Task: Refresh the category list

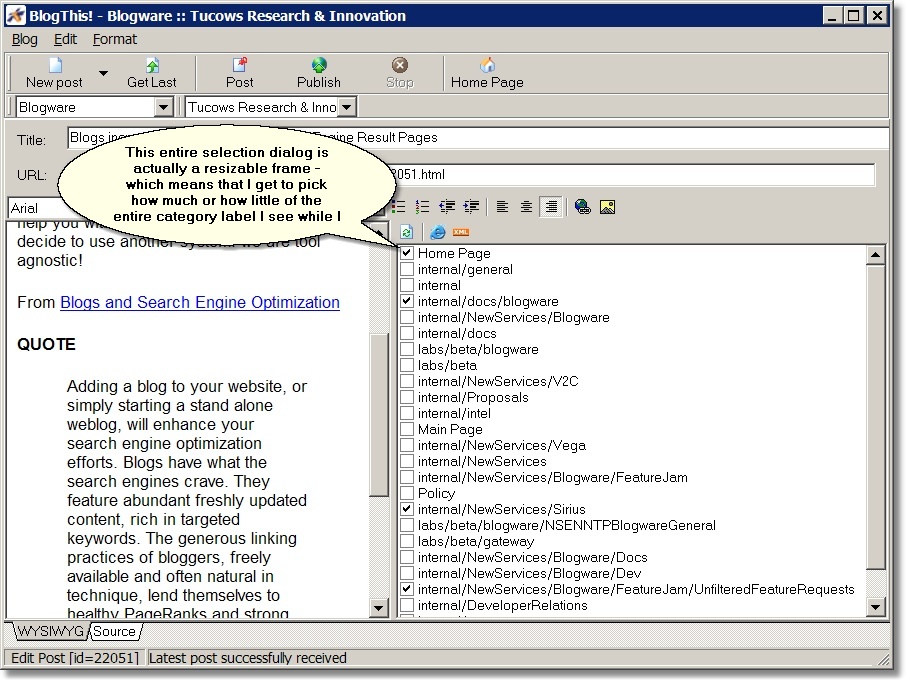Action: 406,232
